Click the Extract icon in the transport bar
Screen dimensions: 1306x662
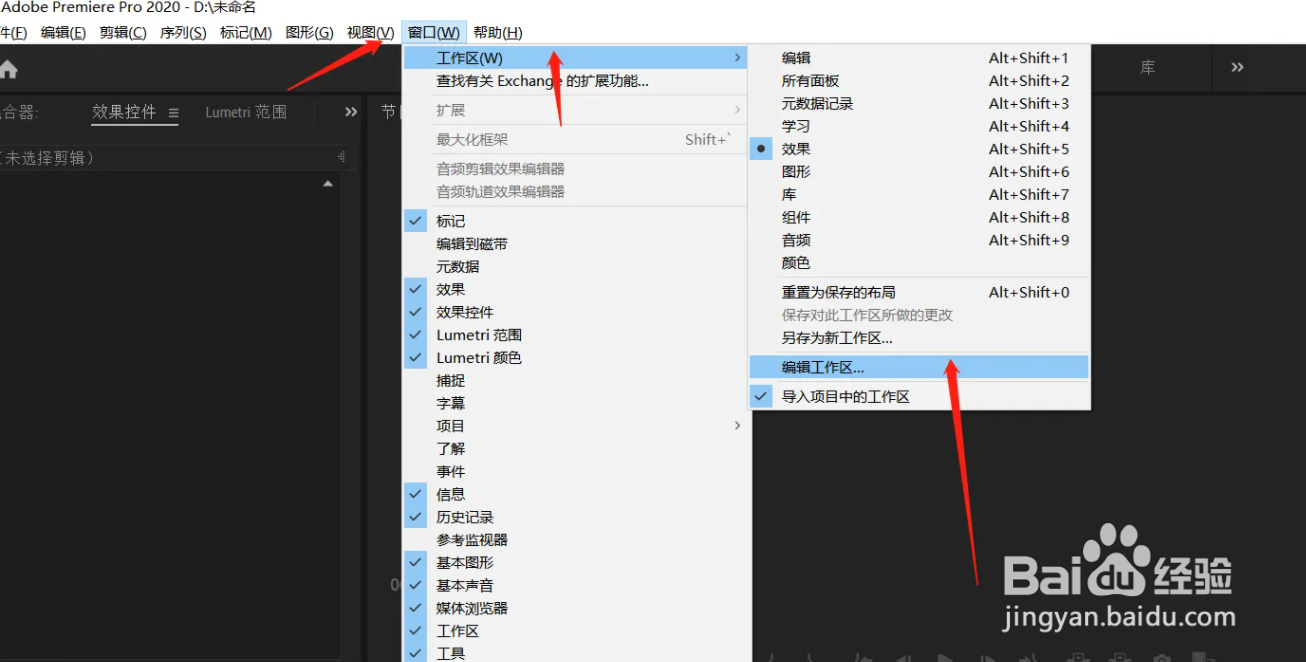point(1120,657)
